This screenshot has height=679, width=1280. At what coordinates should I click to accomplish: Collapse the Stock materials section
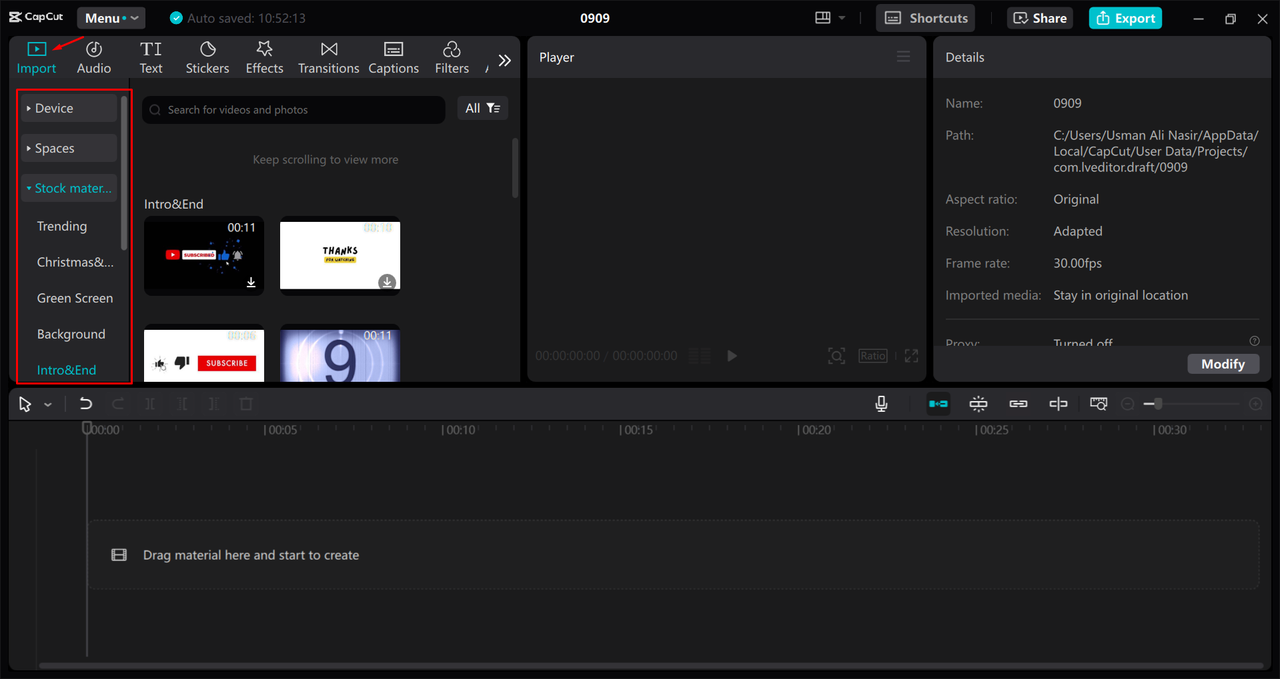[69, 188]
